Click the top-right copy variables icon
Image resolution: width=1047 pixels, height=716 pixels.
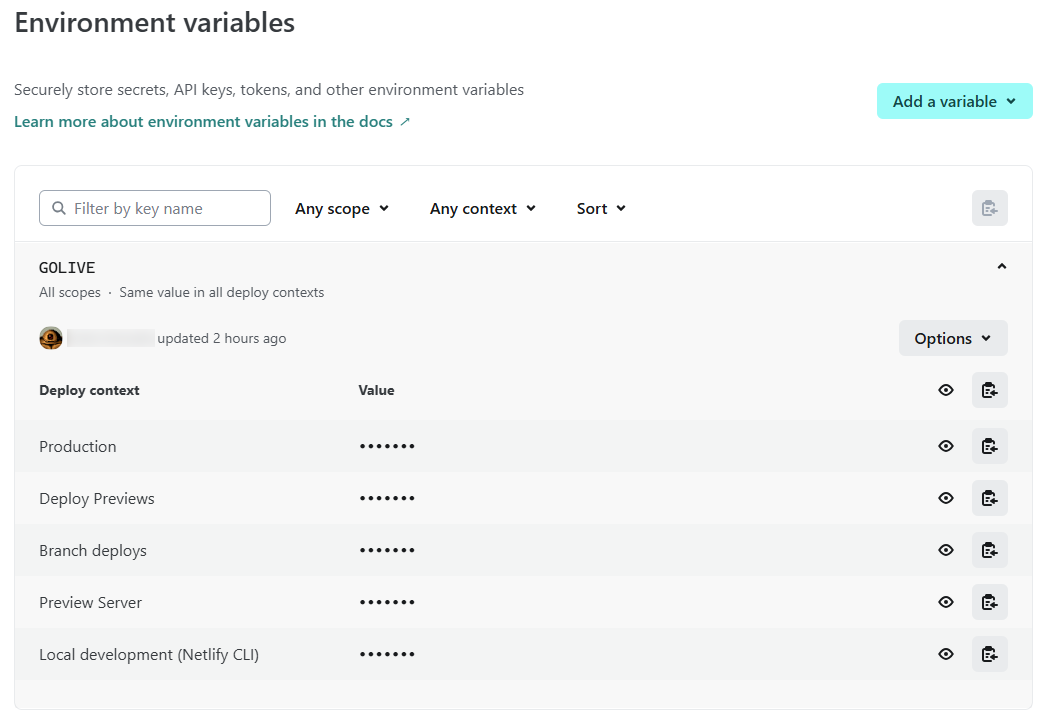tap(989, 208)
